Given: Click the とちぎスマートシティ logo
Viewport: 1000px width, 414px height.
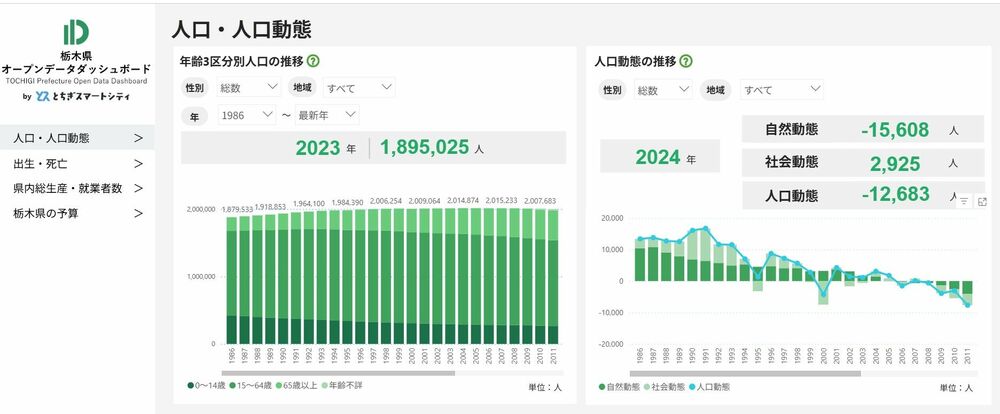Looking at the screenshot, I should click(76, 96).
